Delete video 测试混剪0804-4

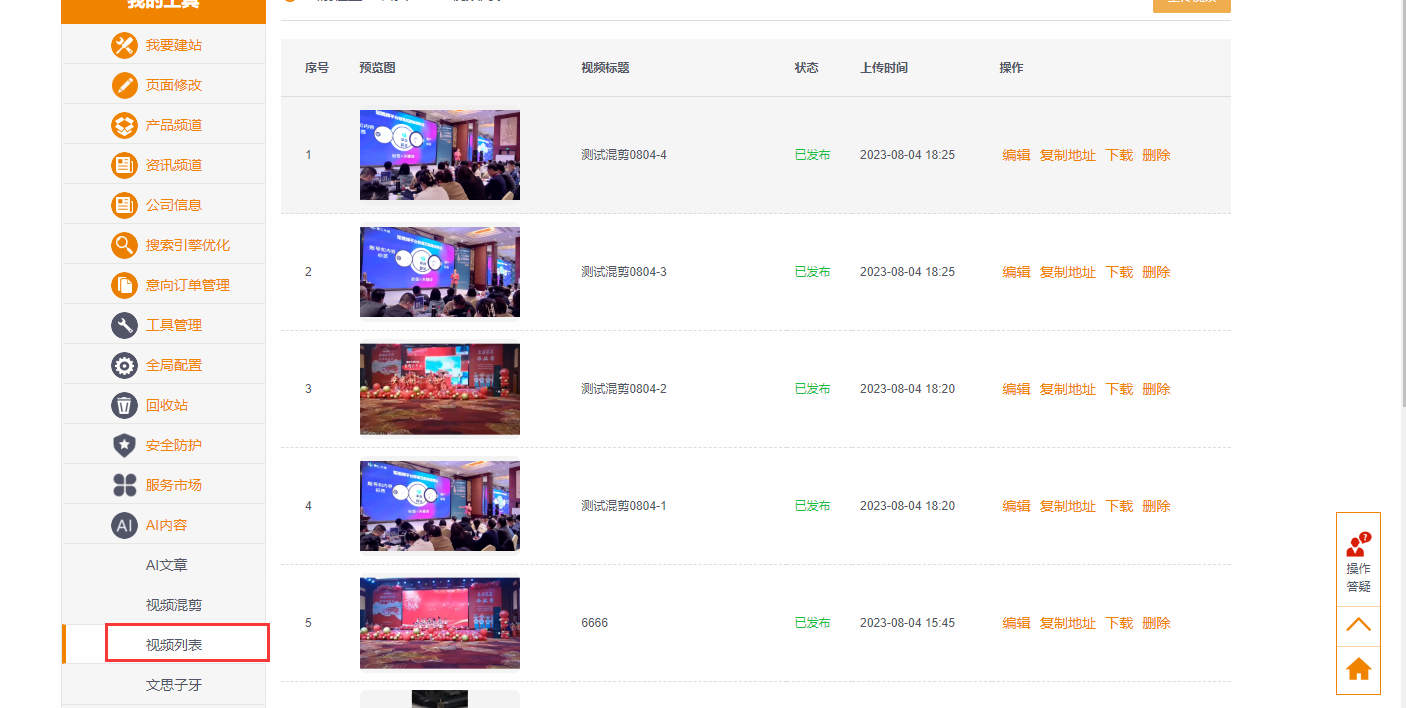click(x=1156, y=155)
